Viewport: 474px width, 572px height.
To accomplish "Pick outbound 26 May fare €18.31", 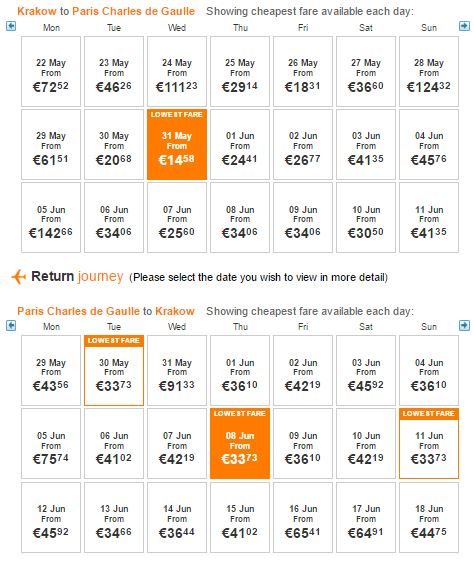I will click(x=303, y=72).
